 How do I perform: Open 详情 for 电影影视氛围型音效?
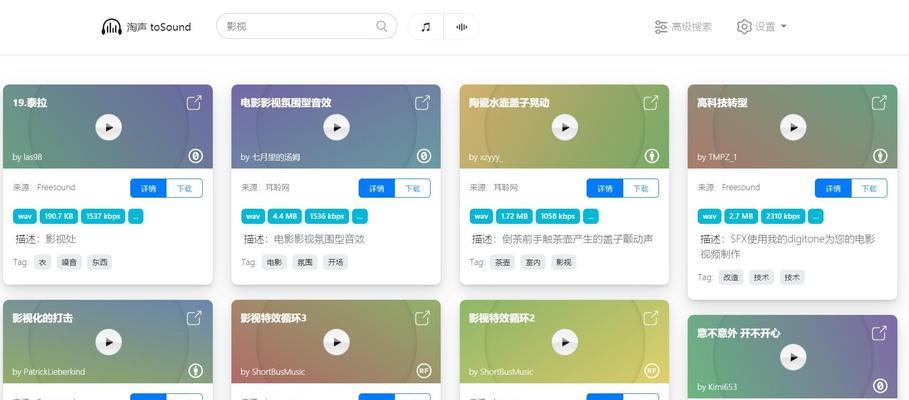(x=377, y=188)
